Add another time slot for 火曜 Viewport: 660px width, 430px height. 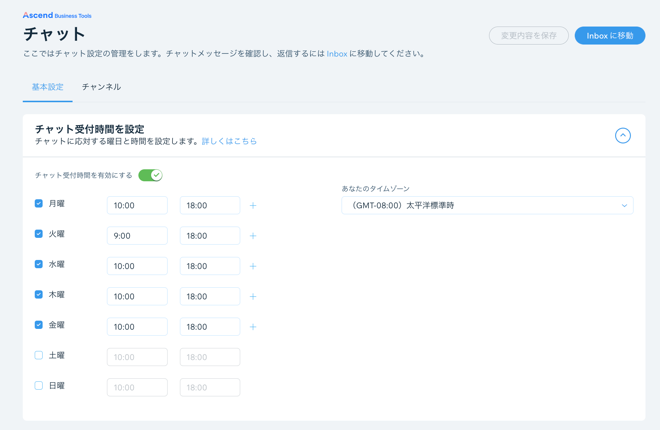pos(253,236)
